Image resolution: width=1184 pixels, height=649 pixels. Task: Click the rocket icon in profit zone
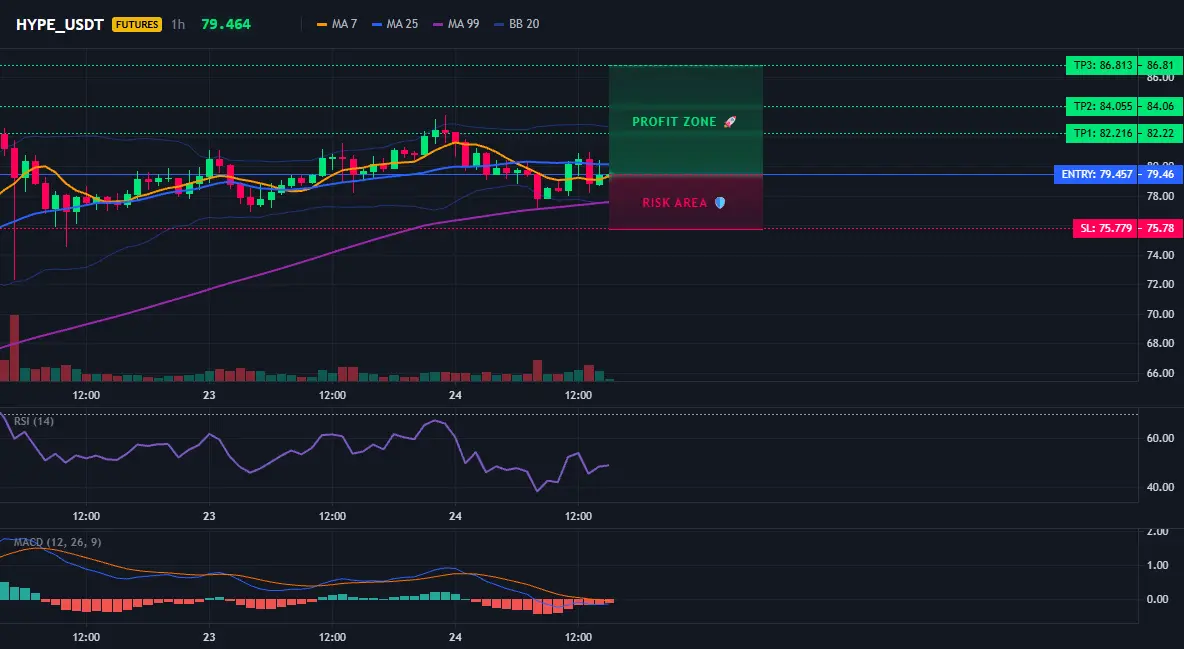[729, 122]
